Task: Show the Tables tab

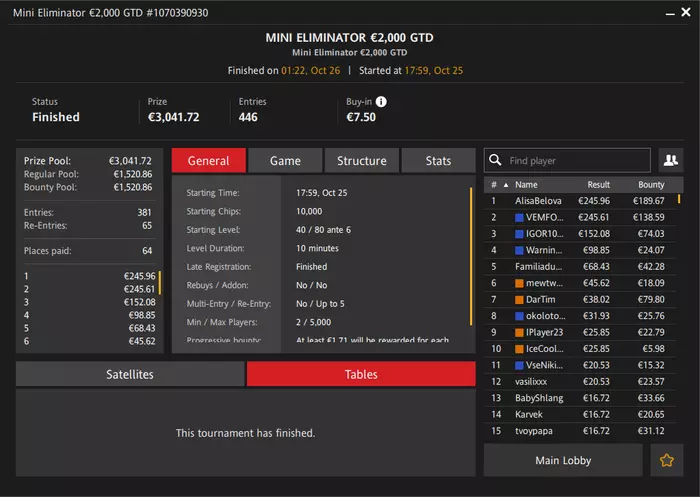Action: point(361,374)
